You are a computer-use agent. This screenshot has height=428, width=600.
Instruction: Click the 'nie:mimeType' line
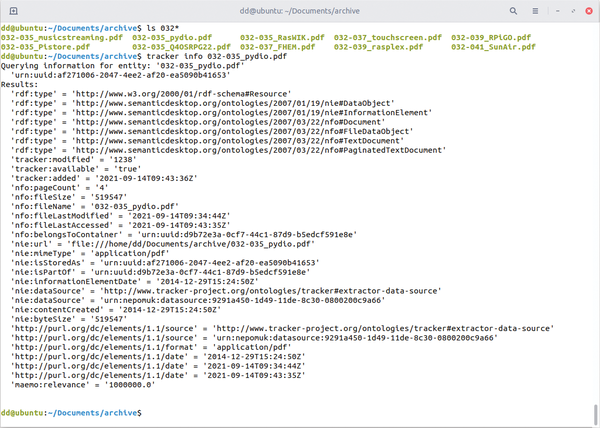coord(90,253)
